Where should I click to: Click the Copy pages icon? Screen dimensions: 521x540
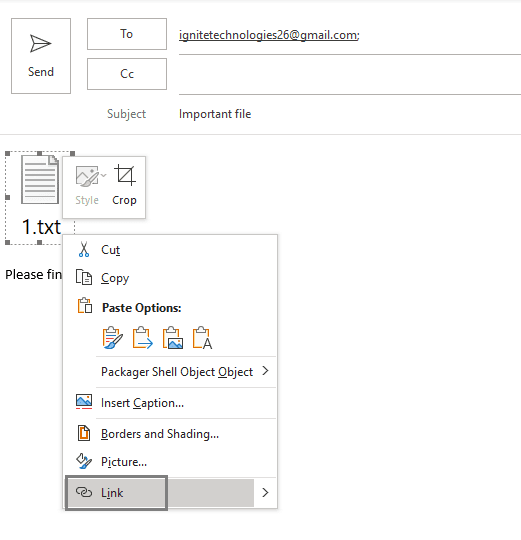pos(84,278)
